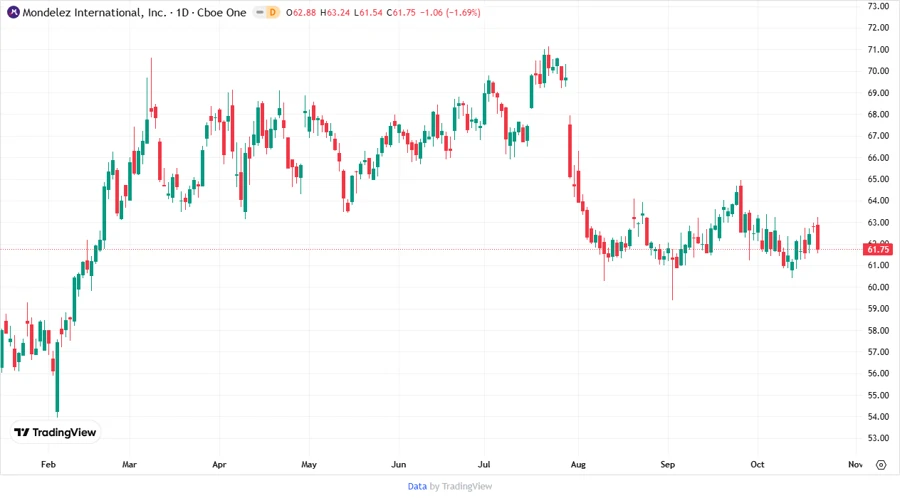Viewport: 900px width, 498px height.
Task: Click the 56.00 price axis label
Action: pyautogui.click(x=878, y=374)
